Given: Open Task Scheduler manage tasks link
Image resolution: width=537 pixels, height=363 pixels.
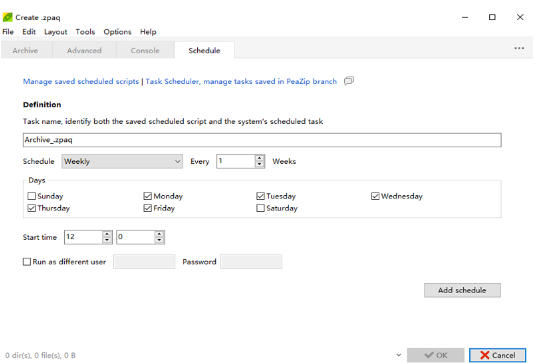Looking at the screenshot, I should [x=241, y=82].
